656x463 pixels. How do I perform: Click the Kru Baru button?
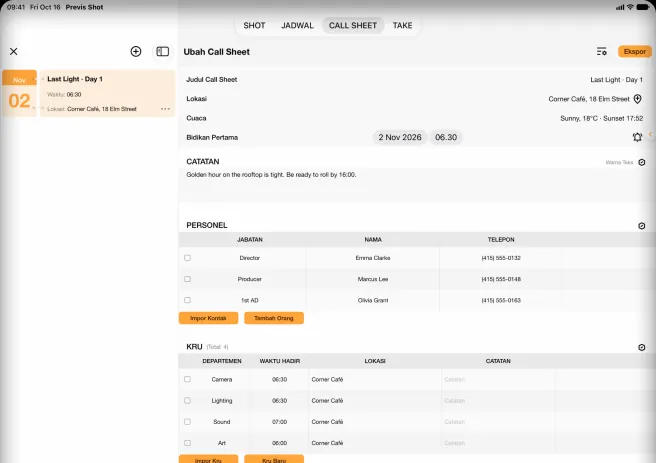[x=274, y=459]
